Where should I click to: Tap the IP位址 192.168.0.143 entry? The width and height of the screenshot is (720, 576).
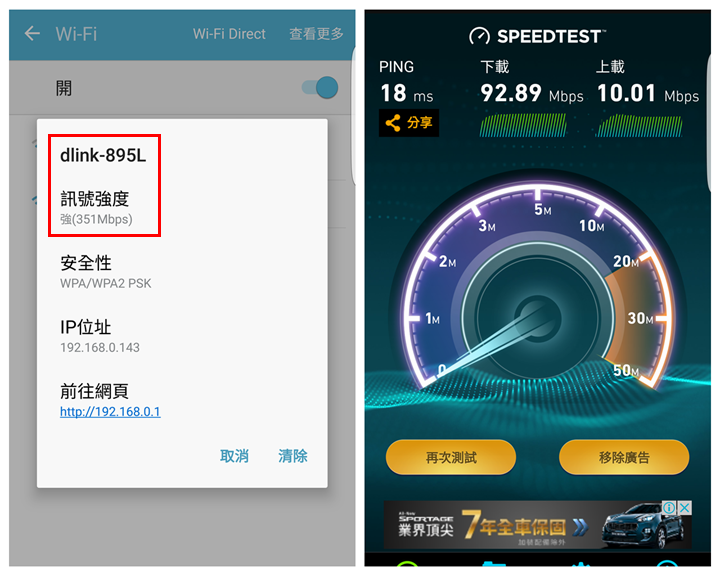100,337
